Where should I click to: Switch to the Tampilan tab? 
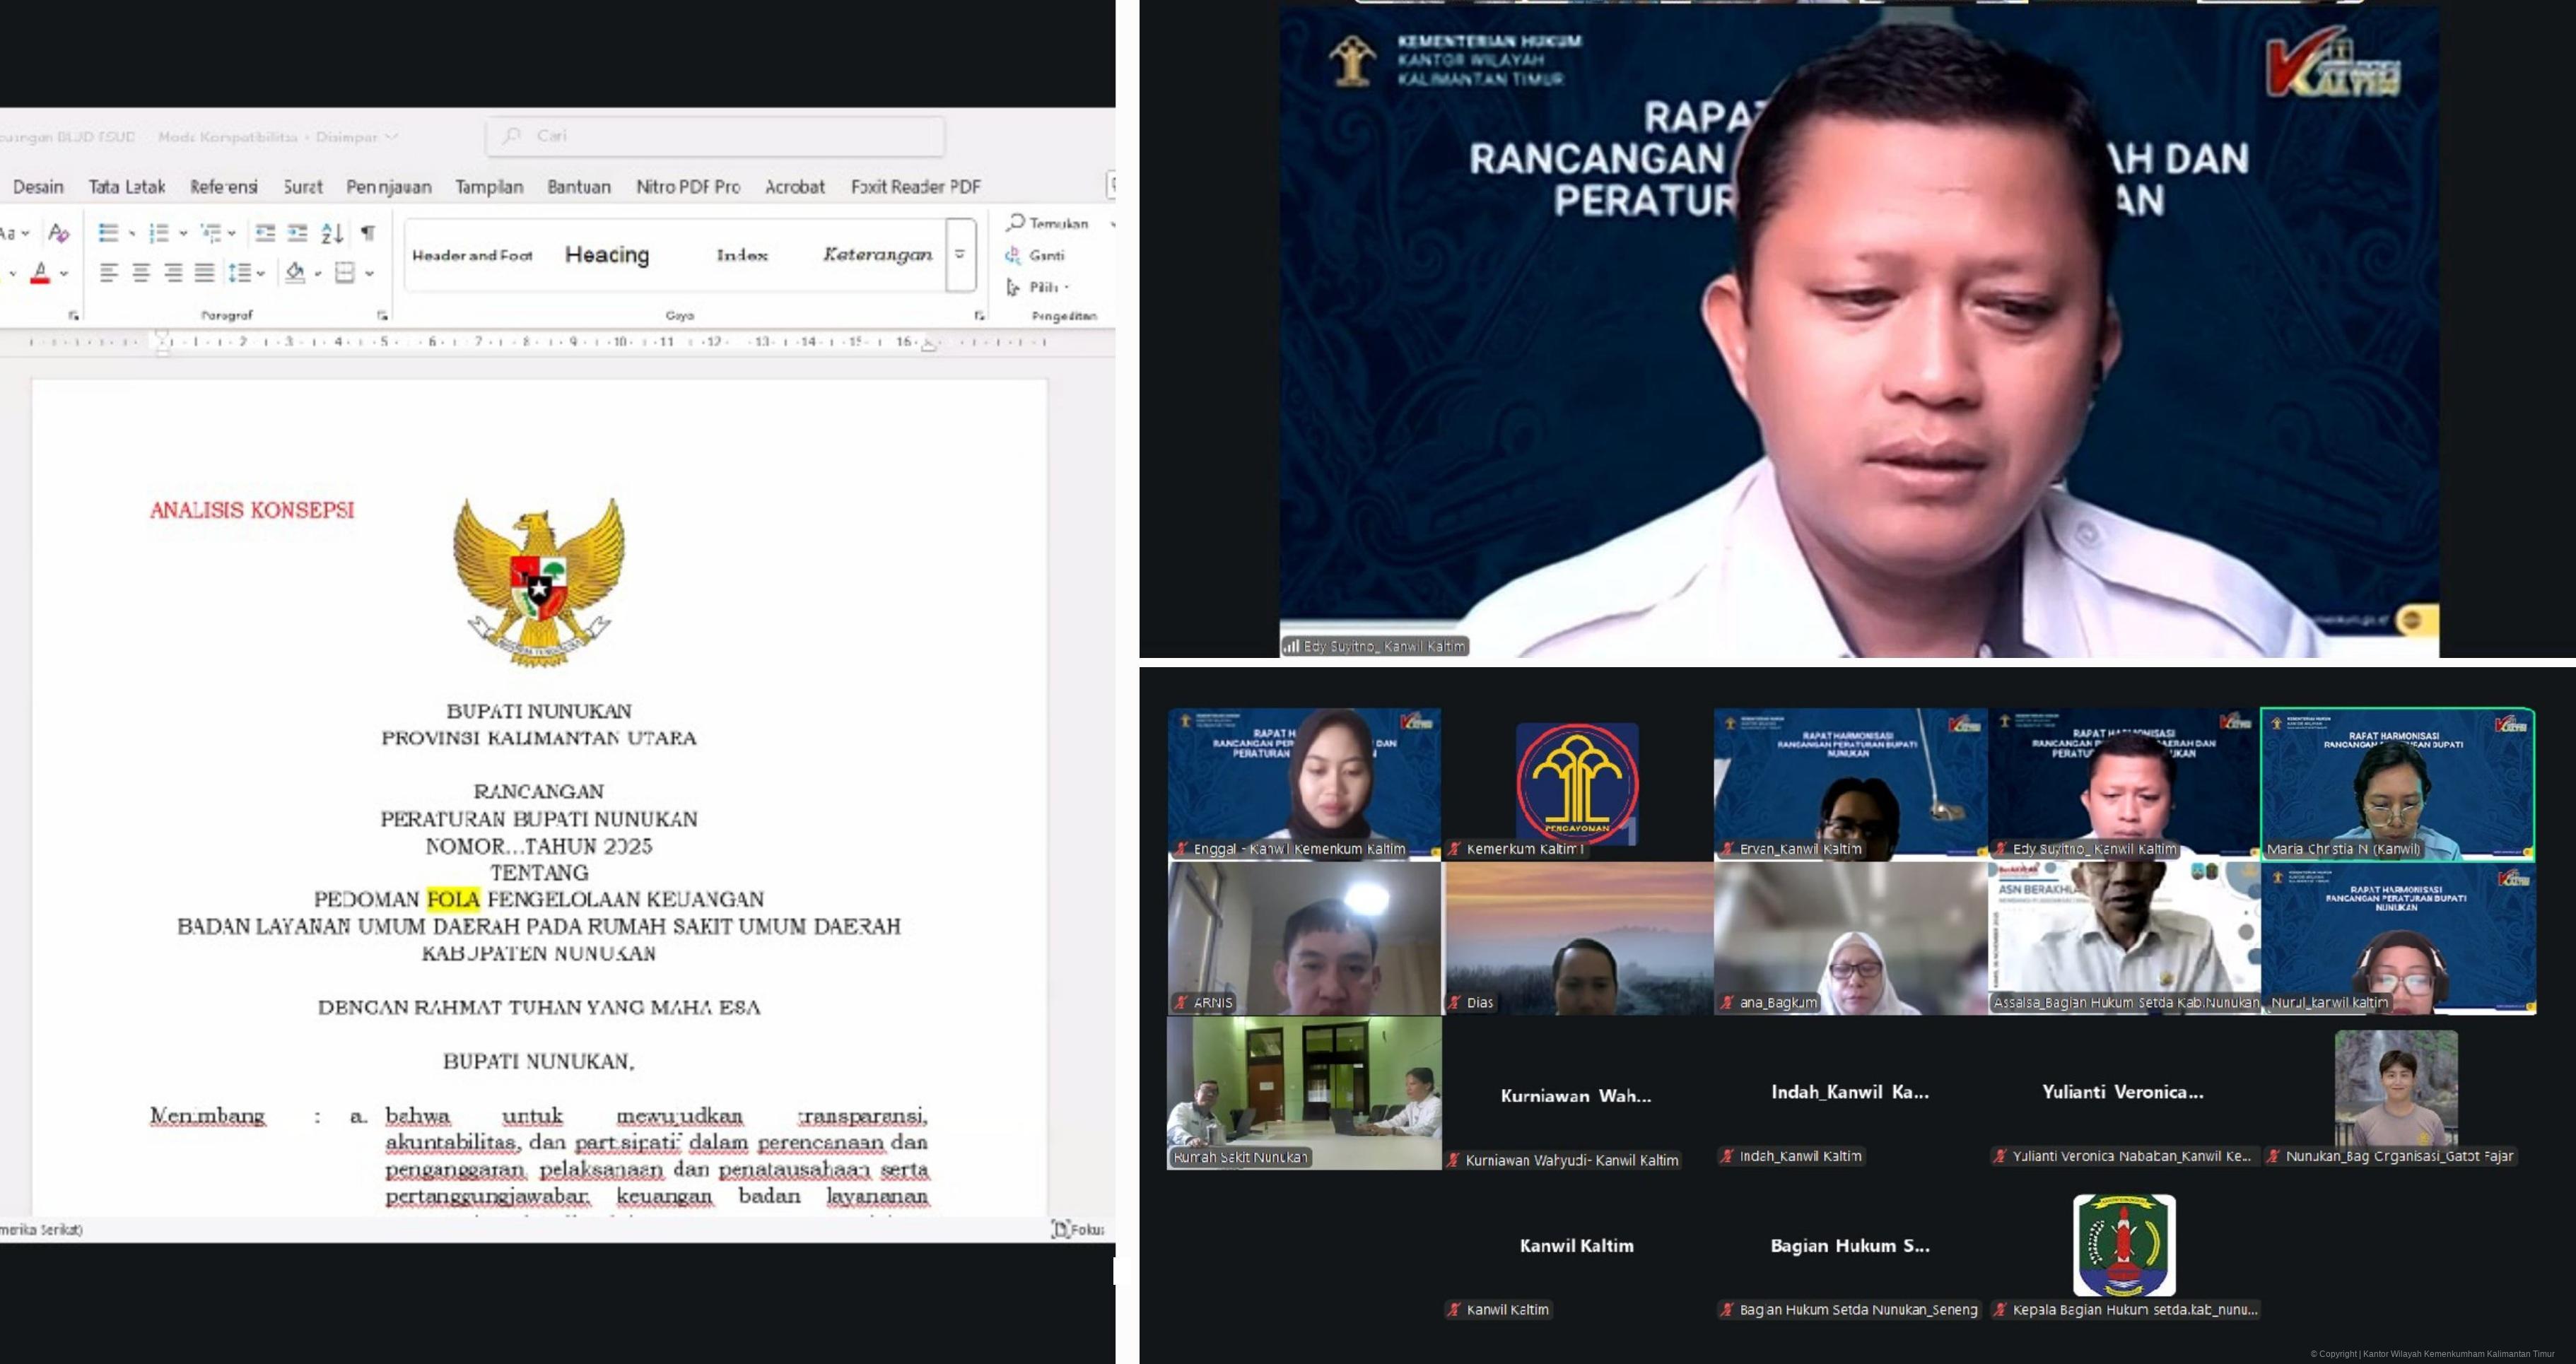pyautogui.click(x=489, y=187)
